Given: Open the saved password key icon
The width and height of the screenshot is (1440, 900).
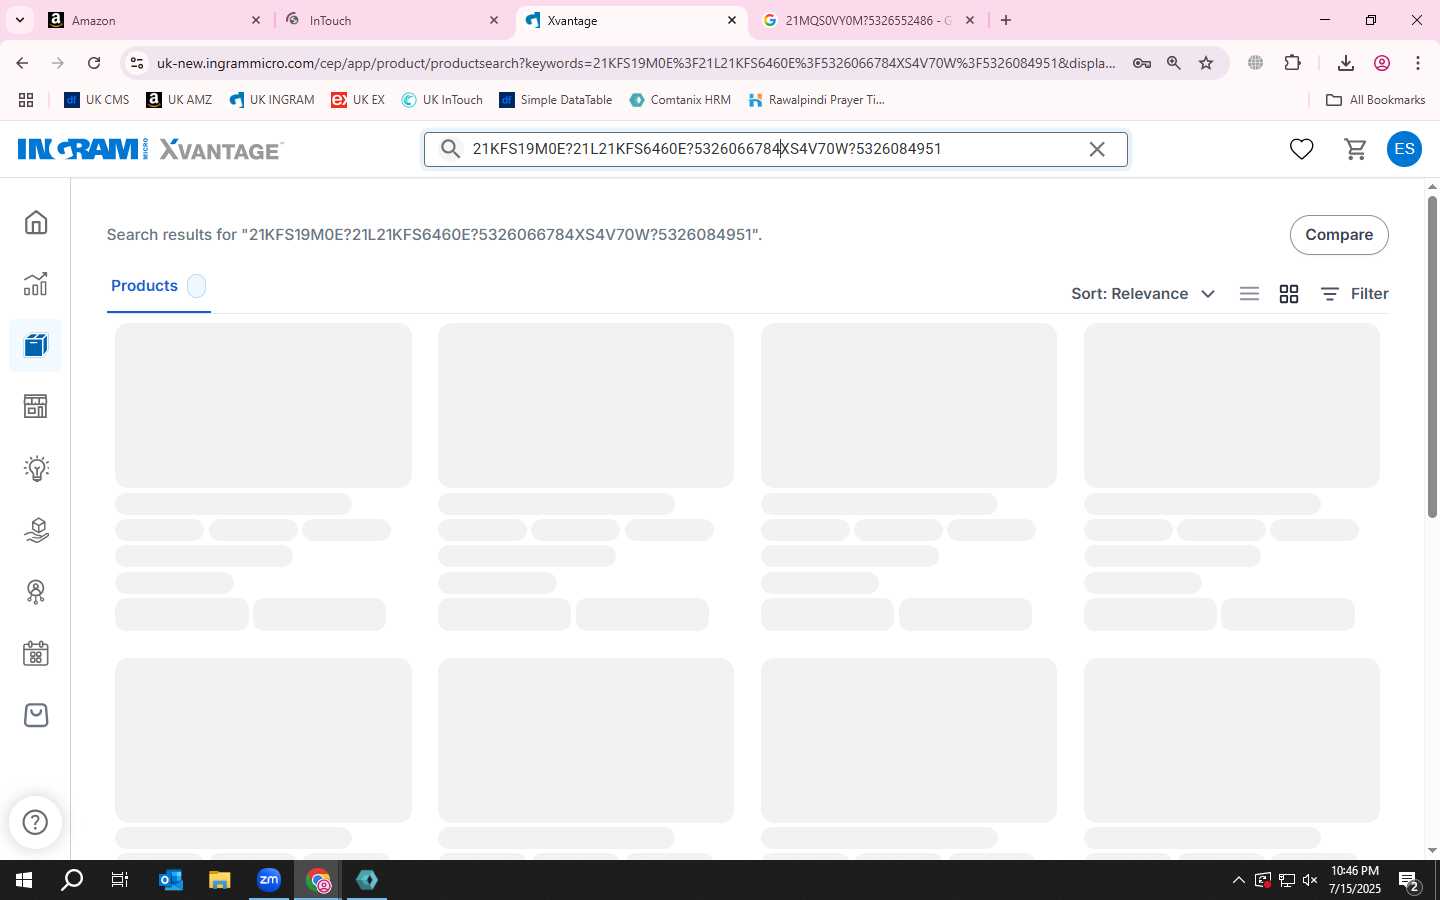Looking at the screenshot, I should click(1142, 63).
